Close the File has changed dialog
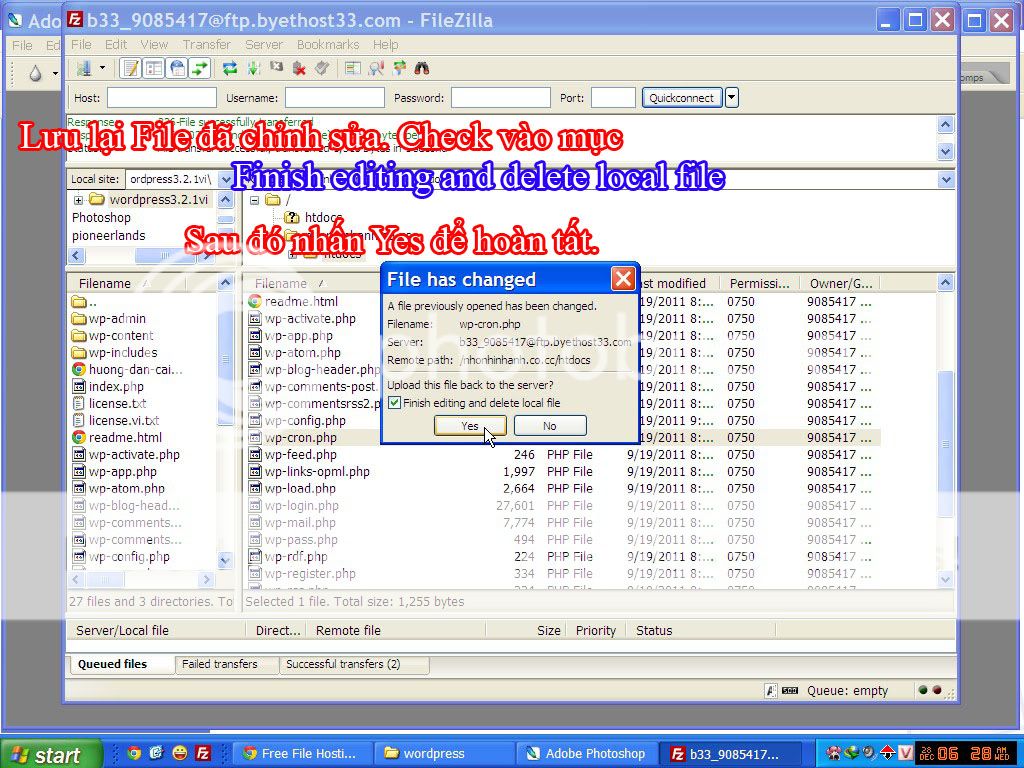The image size is (1024, 768). [623, 279]
